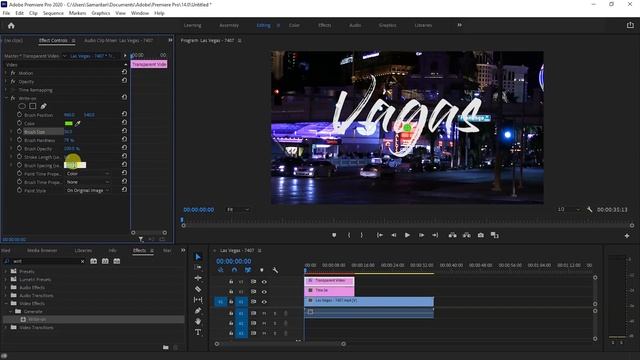
Task: Click the Brush Spacing value field being edited
Action: [75, 165]
